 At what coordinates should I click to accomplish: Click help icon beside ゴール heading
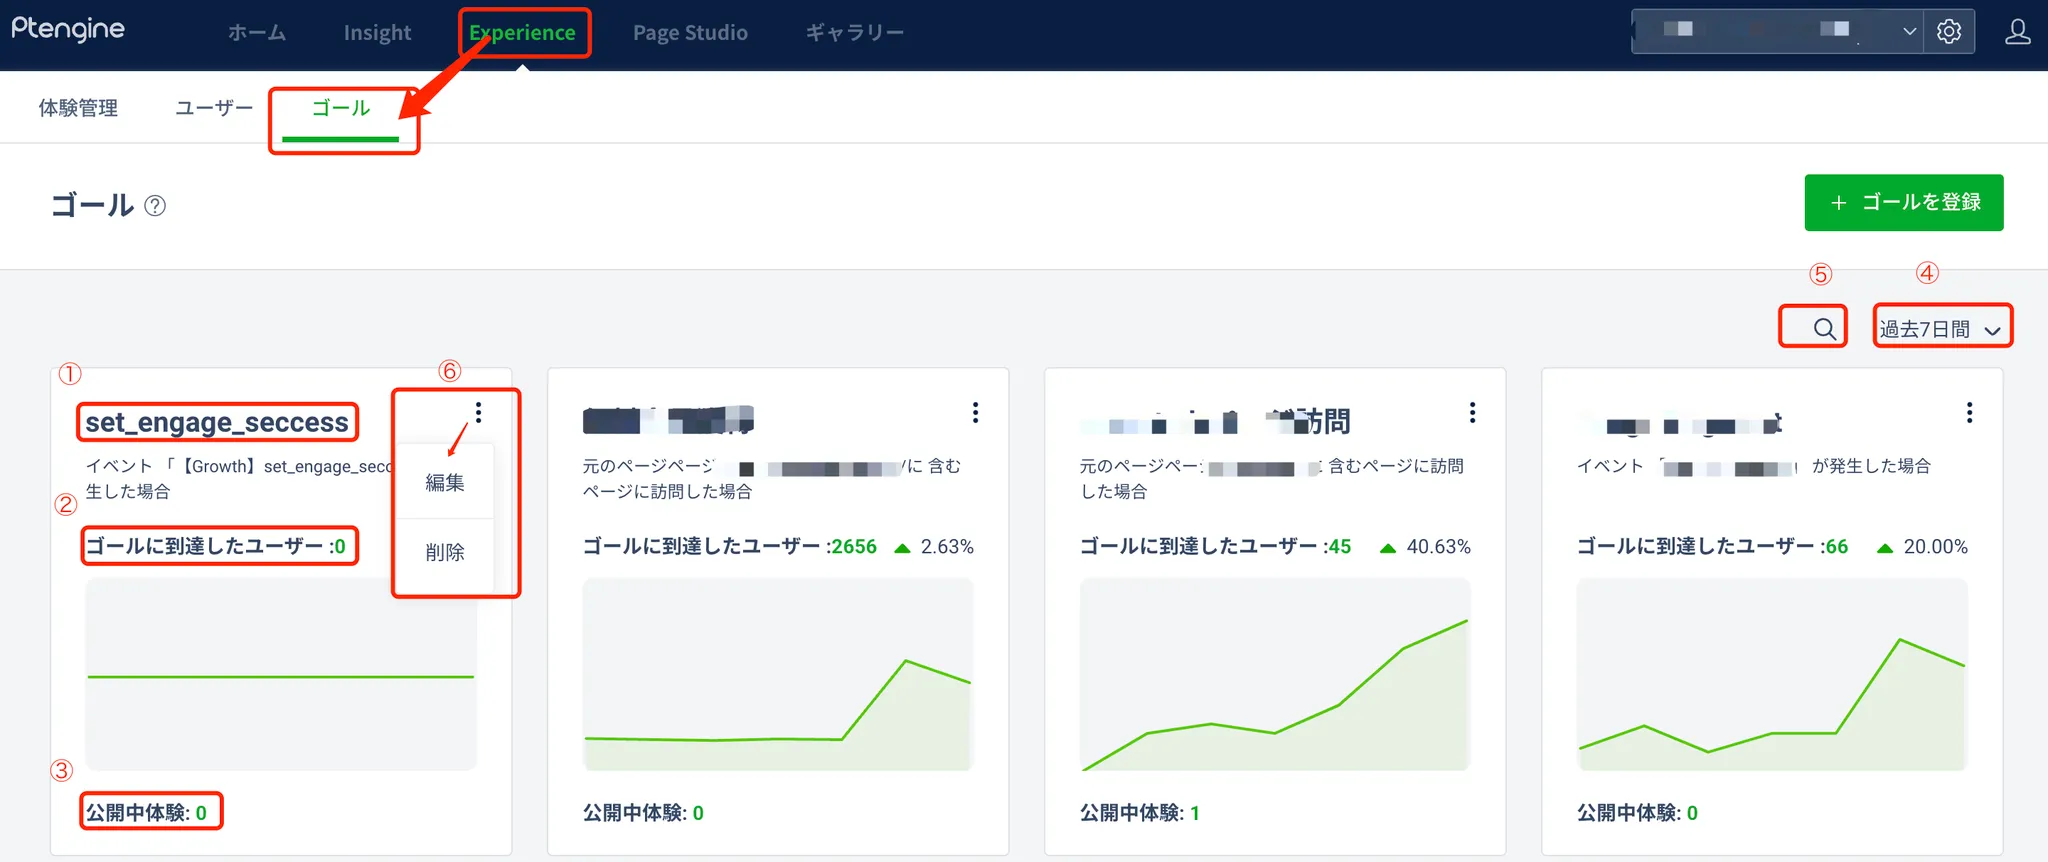[x=155, y=206]
